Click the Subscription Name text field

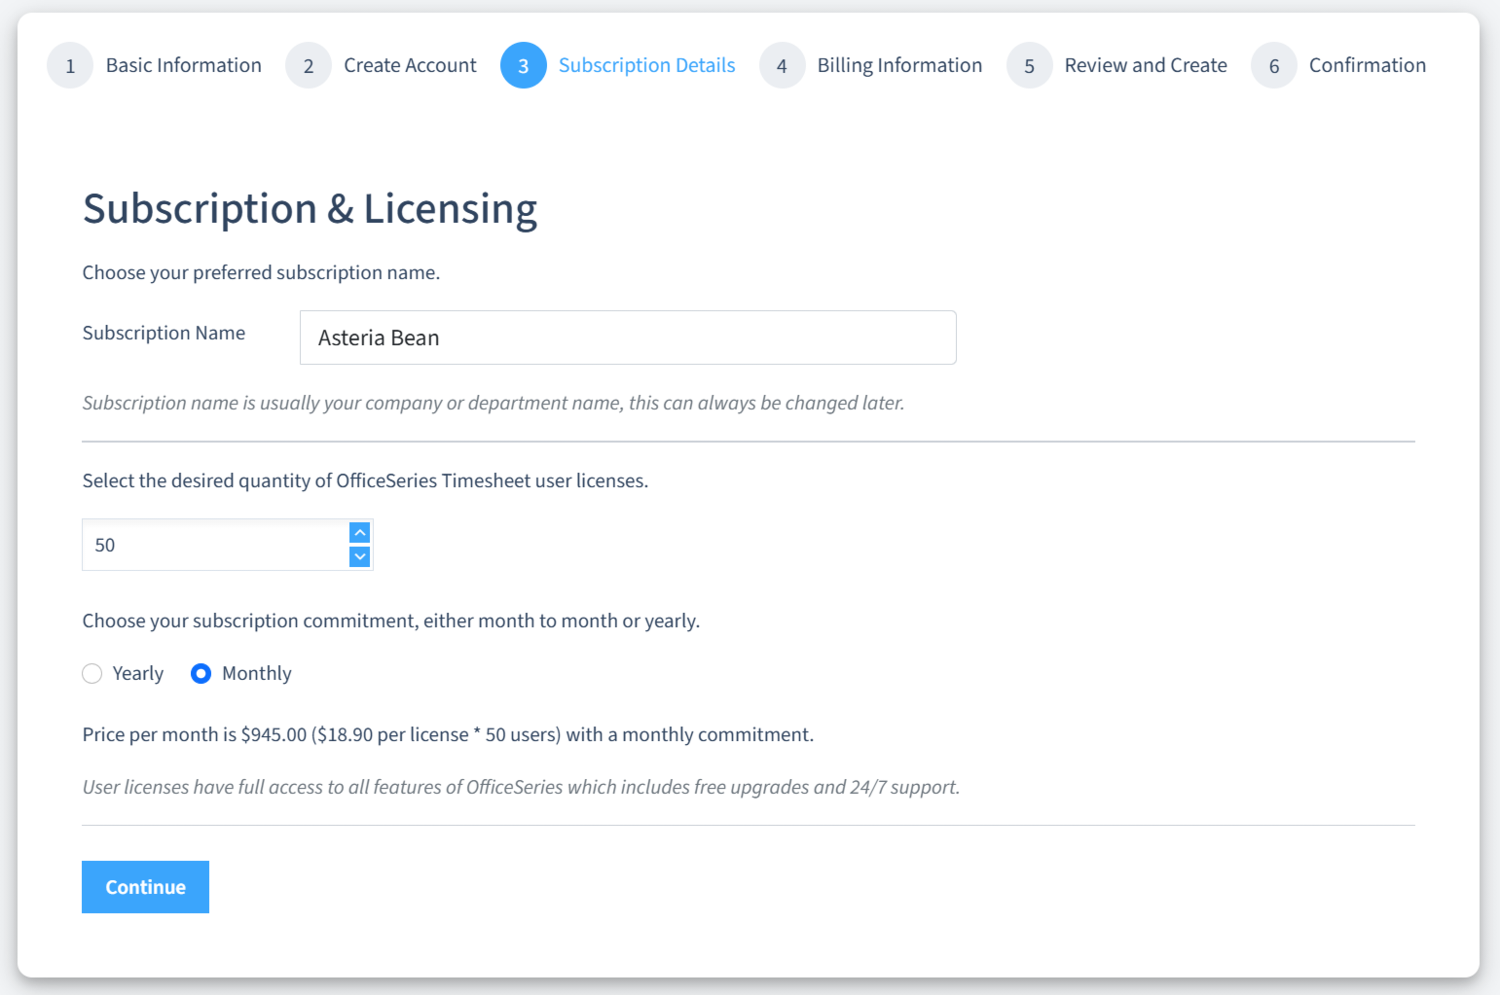coord(627,338)
